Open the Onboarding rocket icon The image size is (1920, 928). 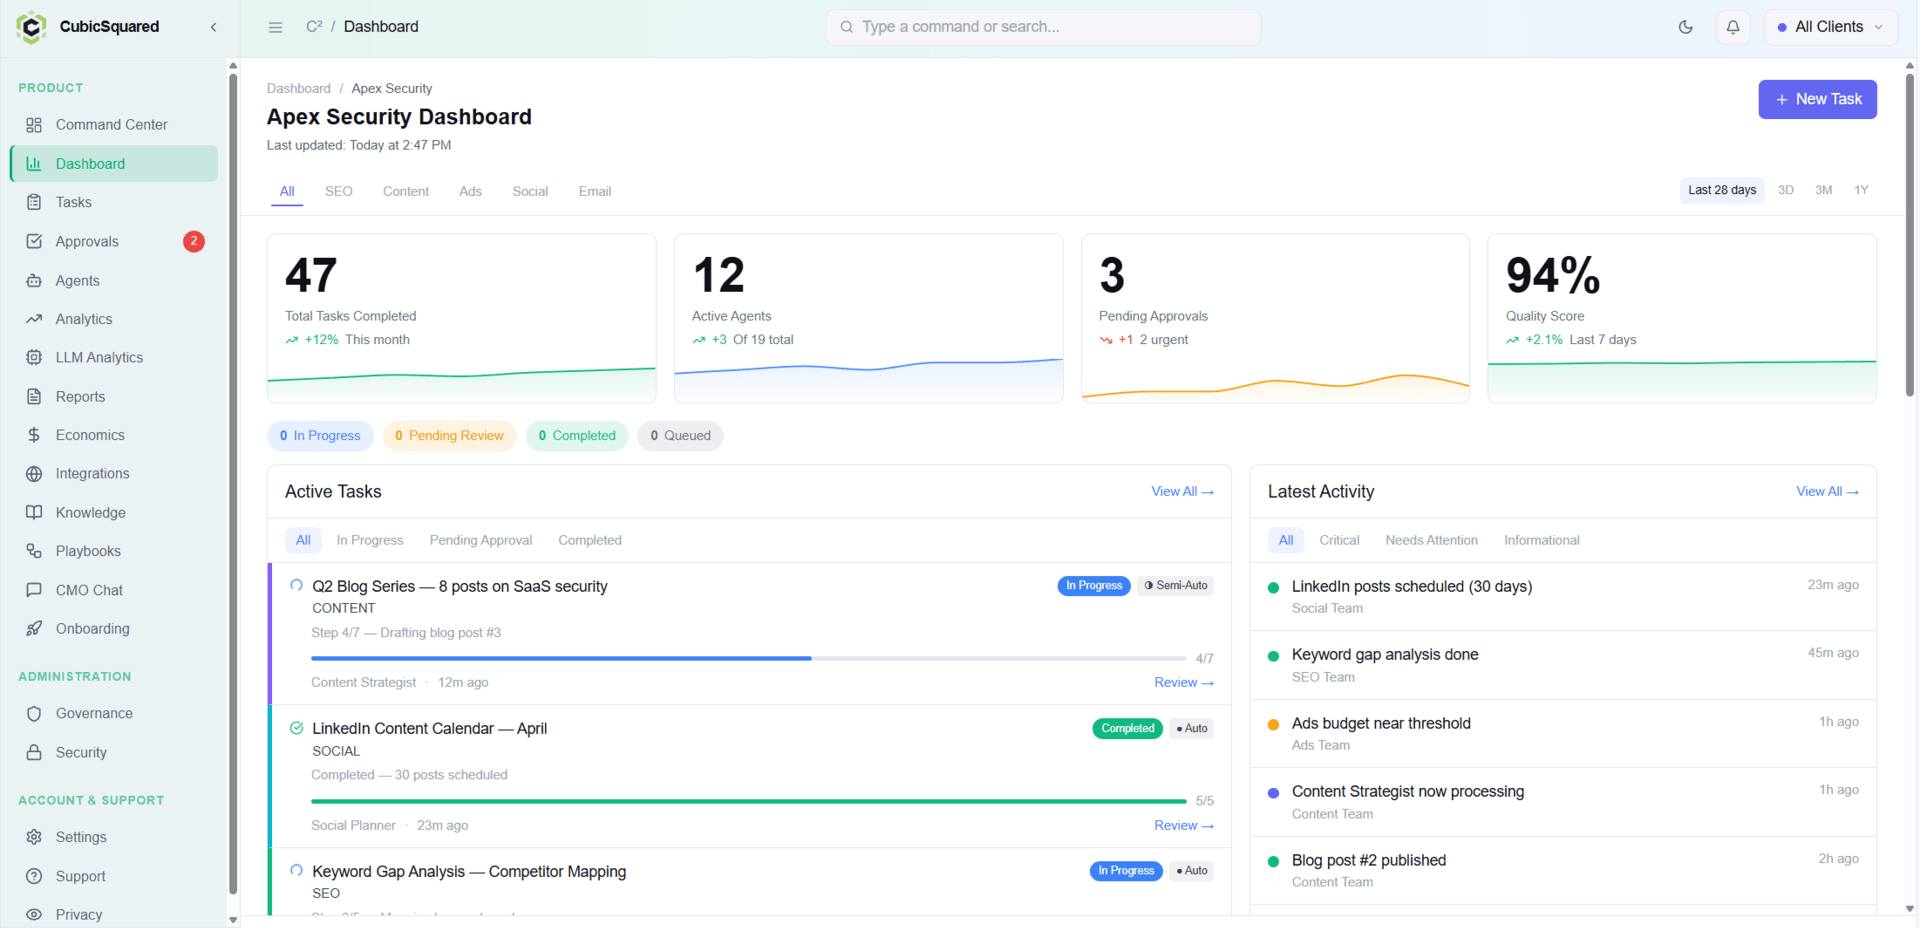coord(34,629)
